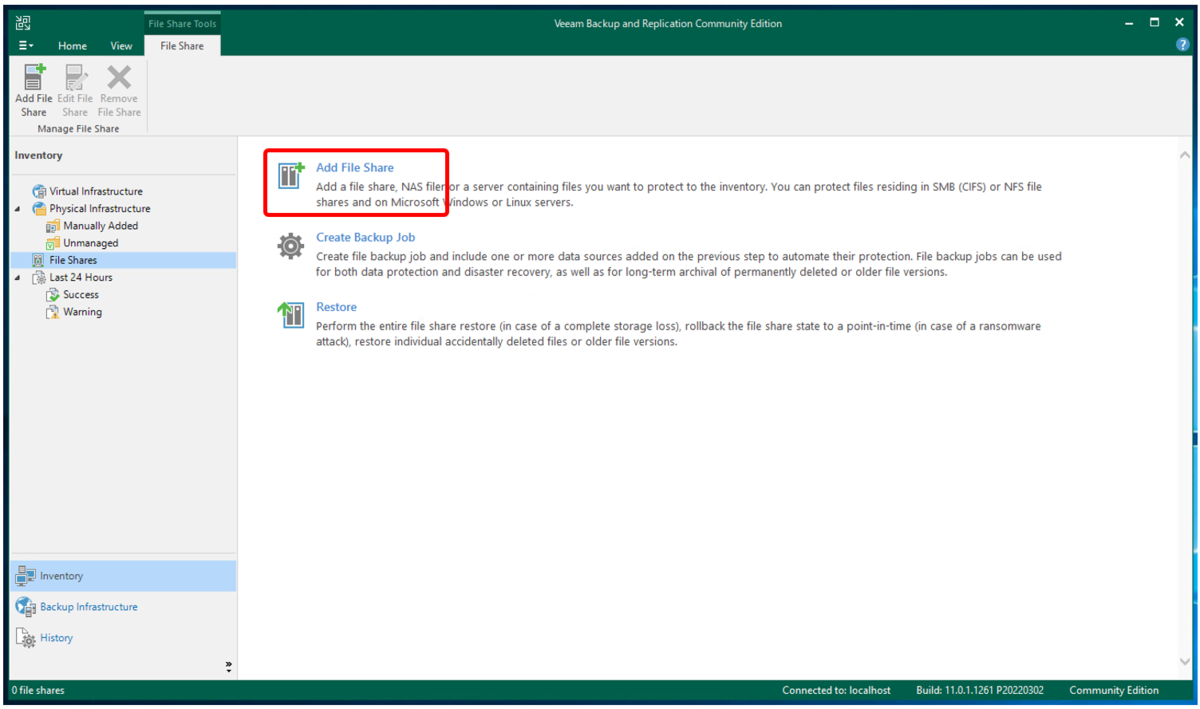Viewport: 1200px width, 709px height.
Task: Click the Create Backup Job gear icon
Action: (x=291, y=246)
